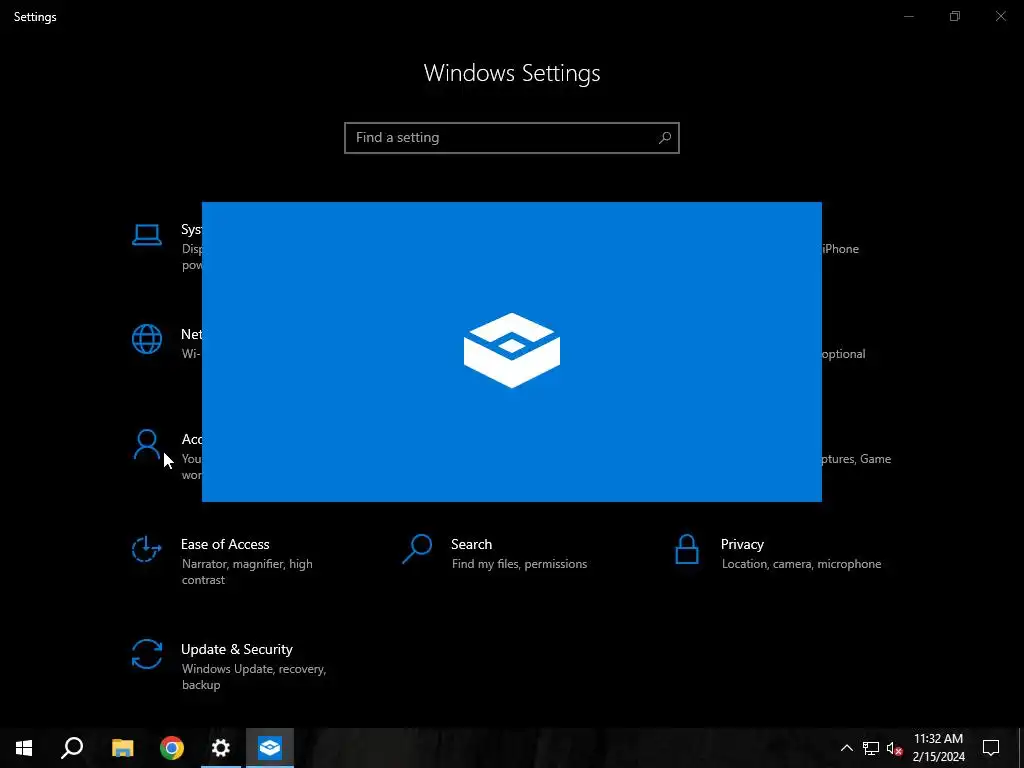1024x768 pixels.
Task: Click "Windows Update, recovery, backup" text
Action: click(x=253, y=677)
